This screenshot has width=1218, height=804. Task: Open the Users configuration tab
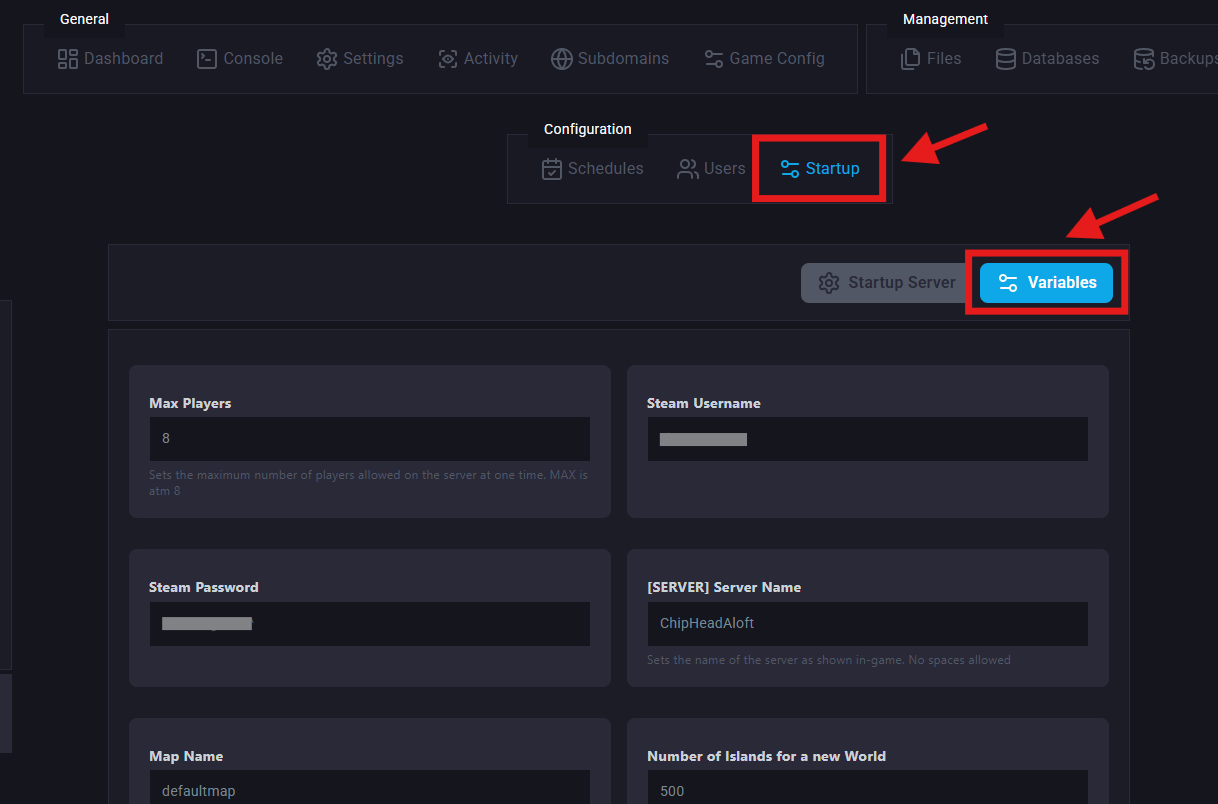tap(711, 169)
